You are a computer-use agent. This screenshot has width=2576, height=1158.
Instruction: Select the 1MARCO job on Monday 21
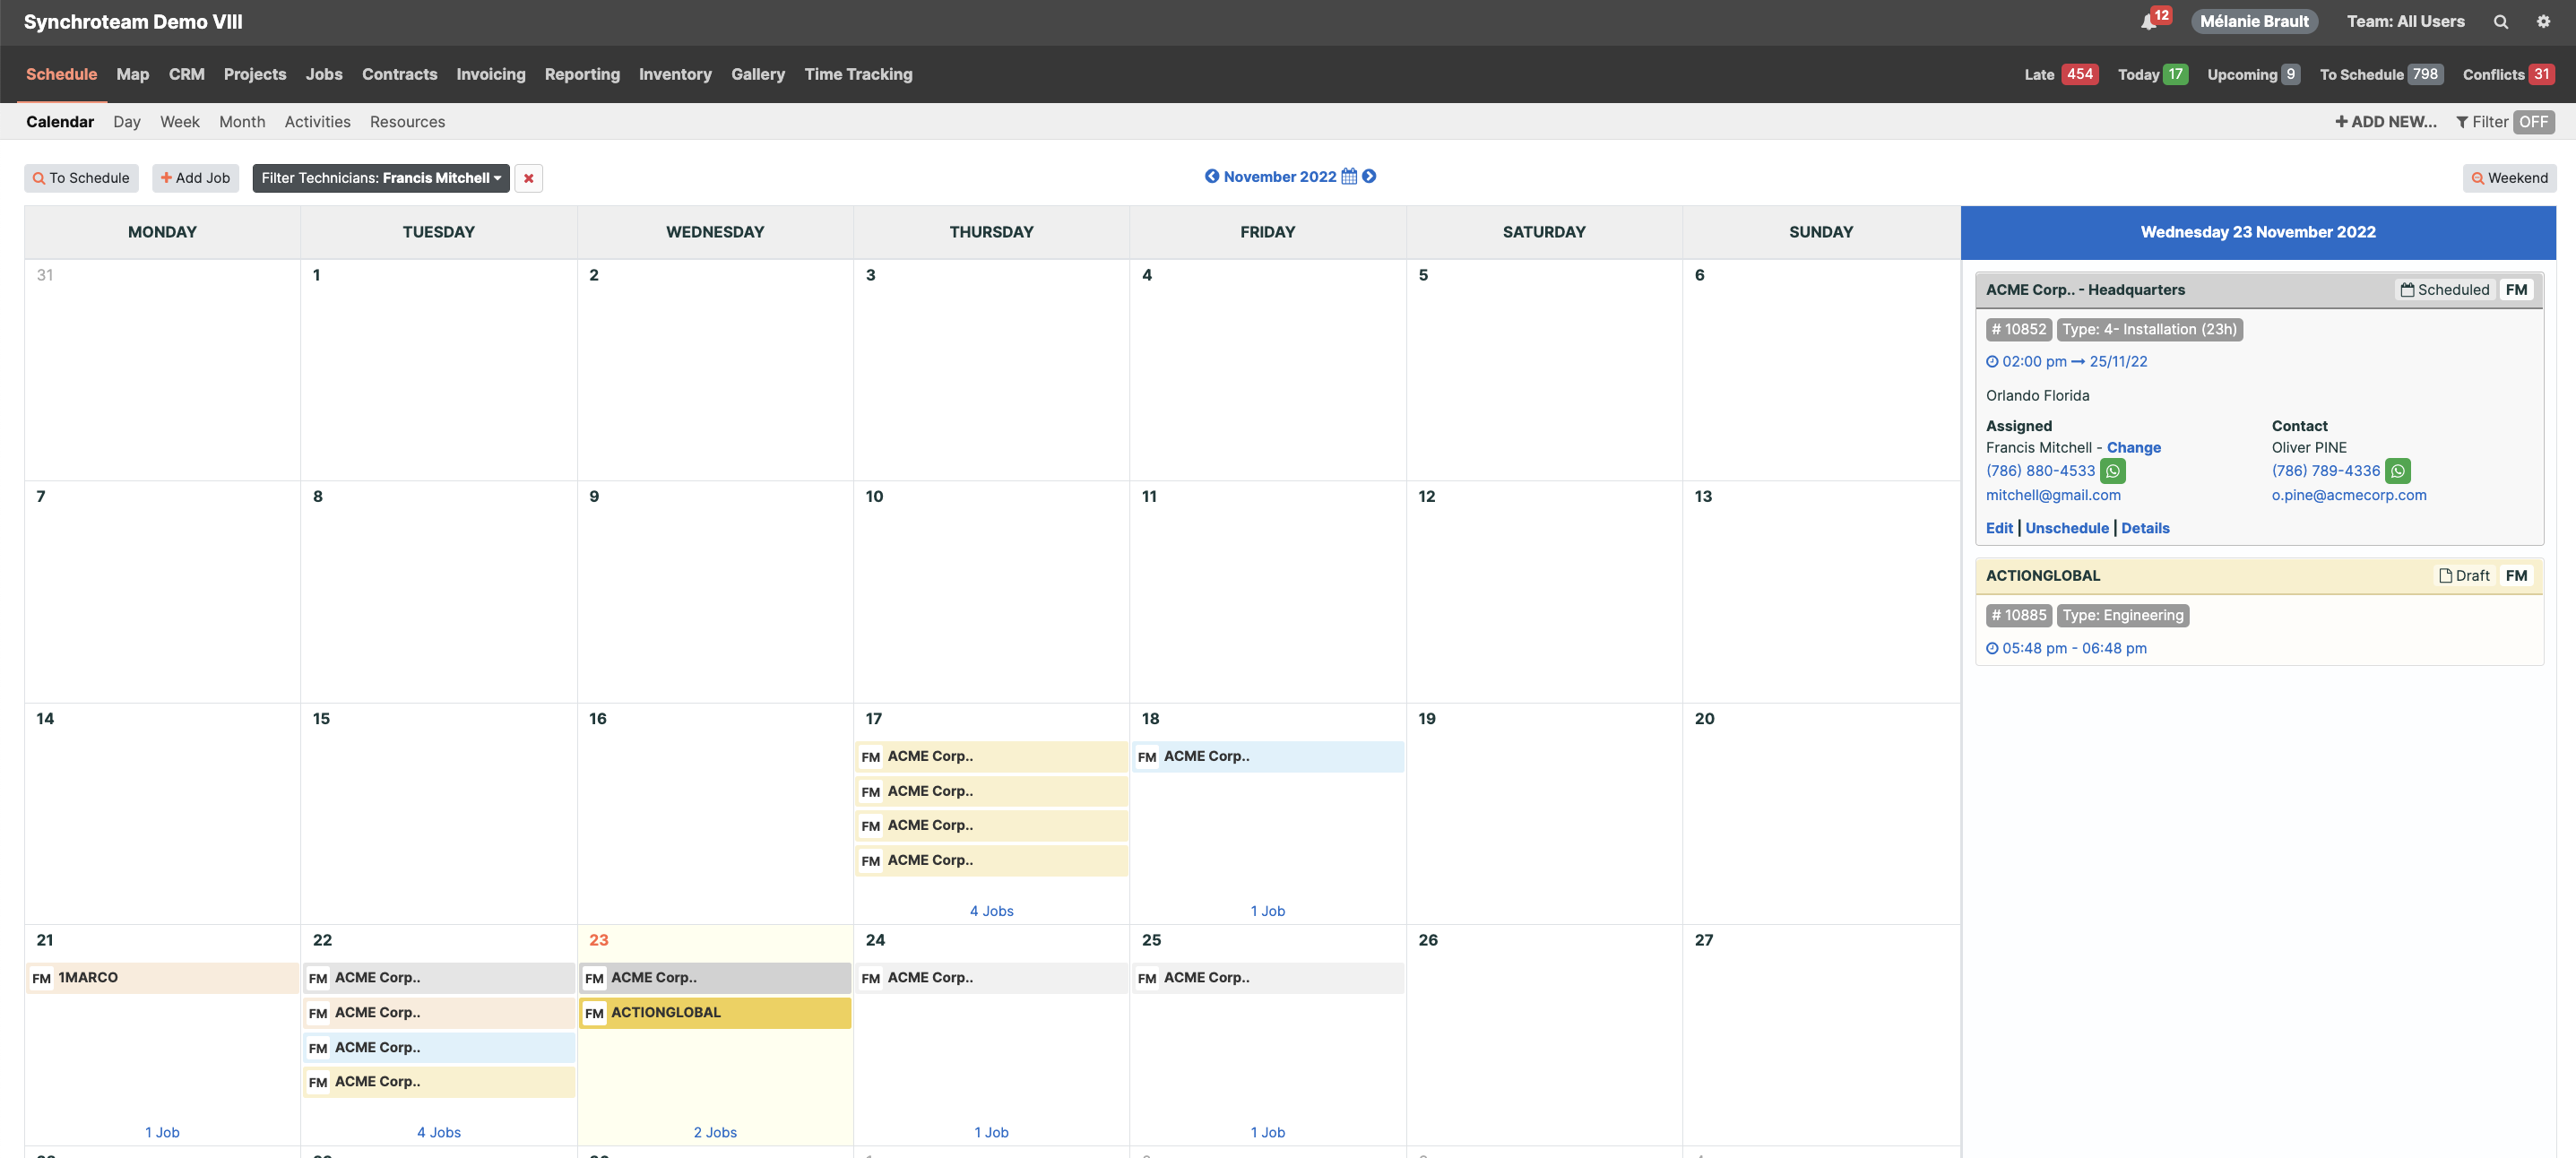click(x=162, y=978)
